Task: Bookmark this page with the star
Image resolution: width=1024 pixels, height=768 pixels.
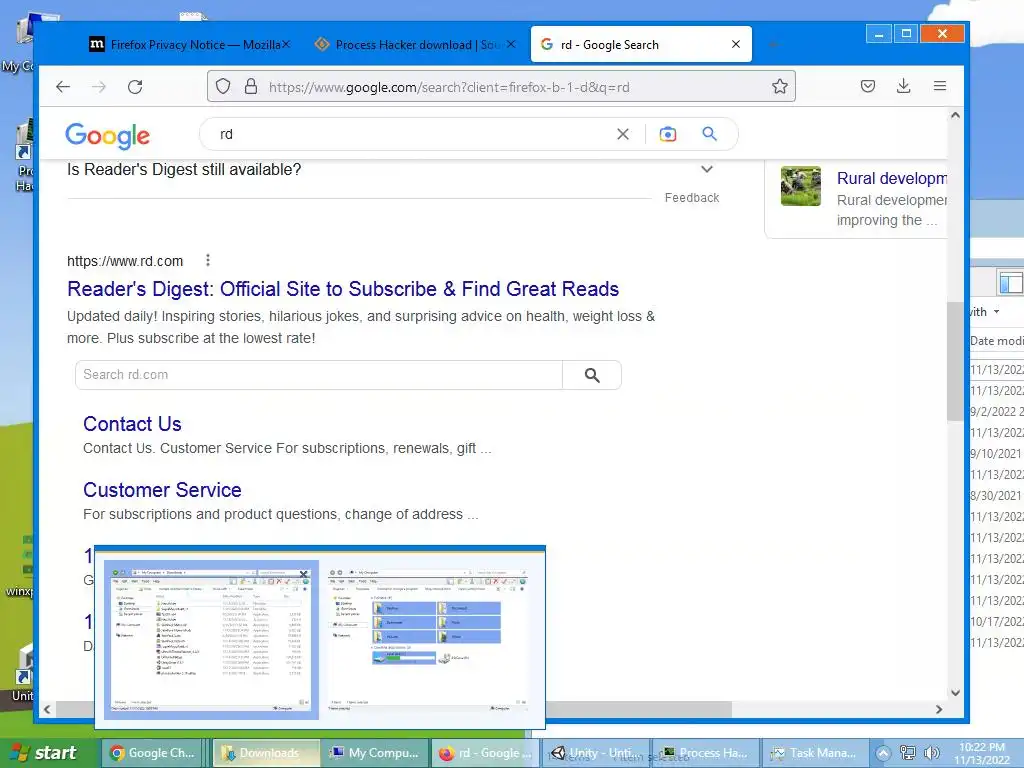Action: pyautogui.click(x=780, y=86)
